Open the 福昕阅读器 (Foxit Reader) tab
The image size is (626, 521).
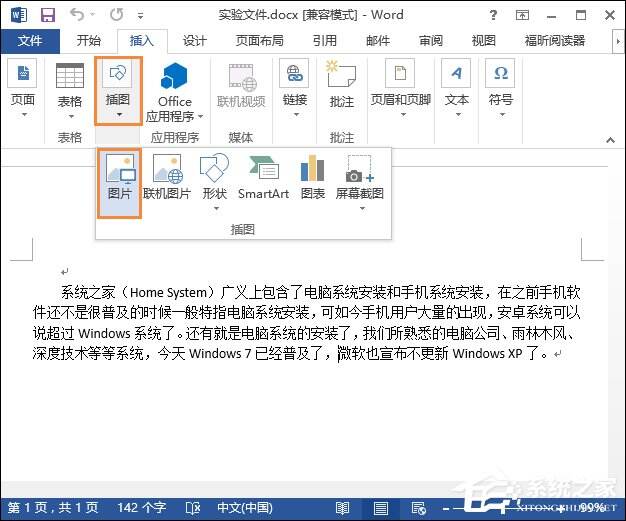pyautogui.click(x=555, y=40)
